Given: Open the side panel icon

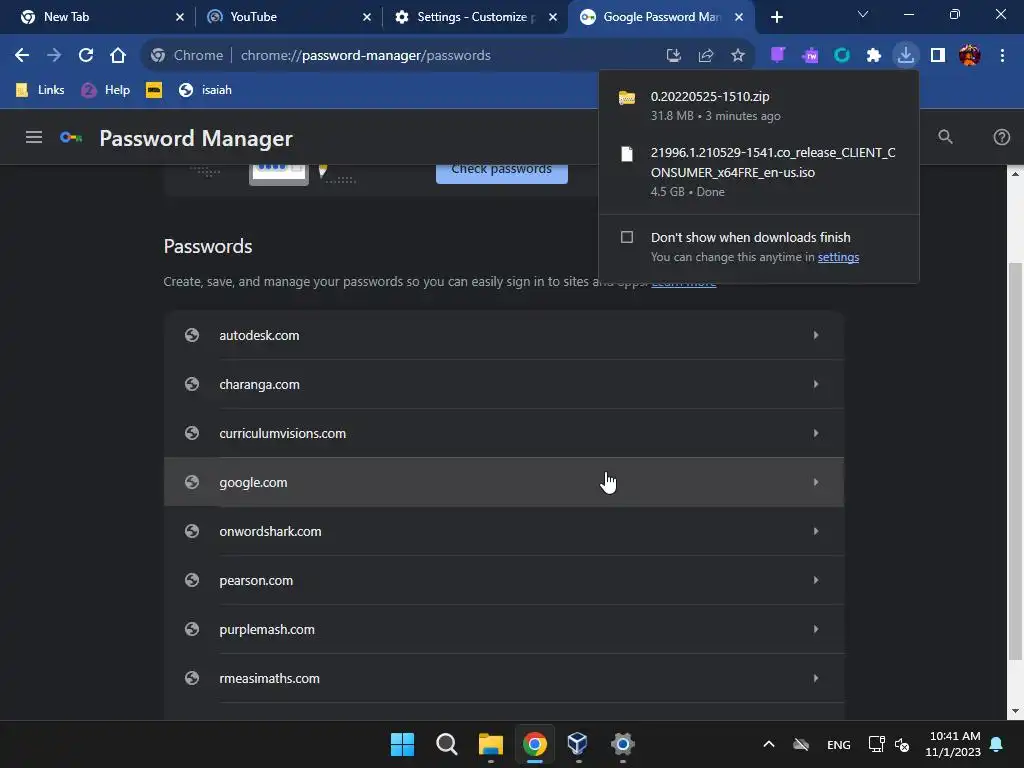Looking at the screenshot, I should click(x=938, y=56).
